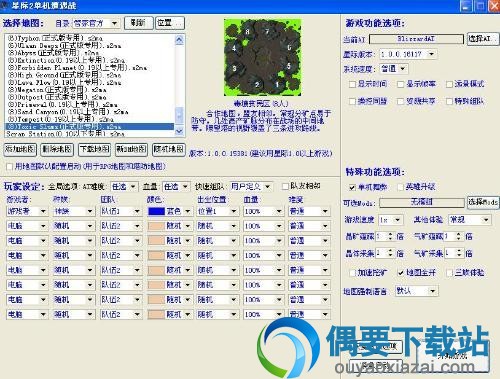Increase the 晶体采集 multiplier stepper
Viewport: 500px width, 379px height.
[390, 251]
